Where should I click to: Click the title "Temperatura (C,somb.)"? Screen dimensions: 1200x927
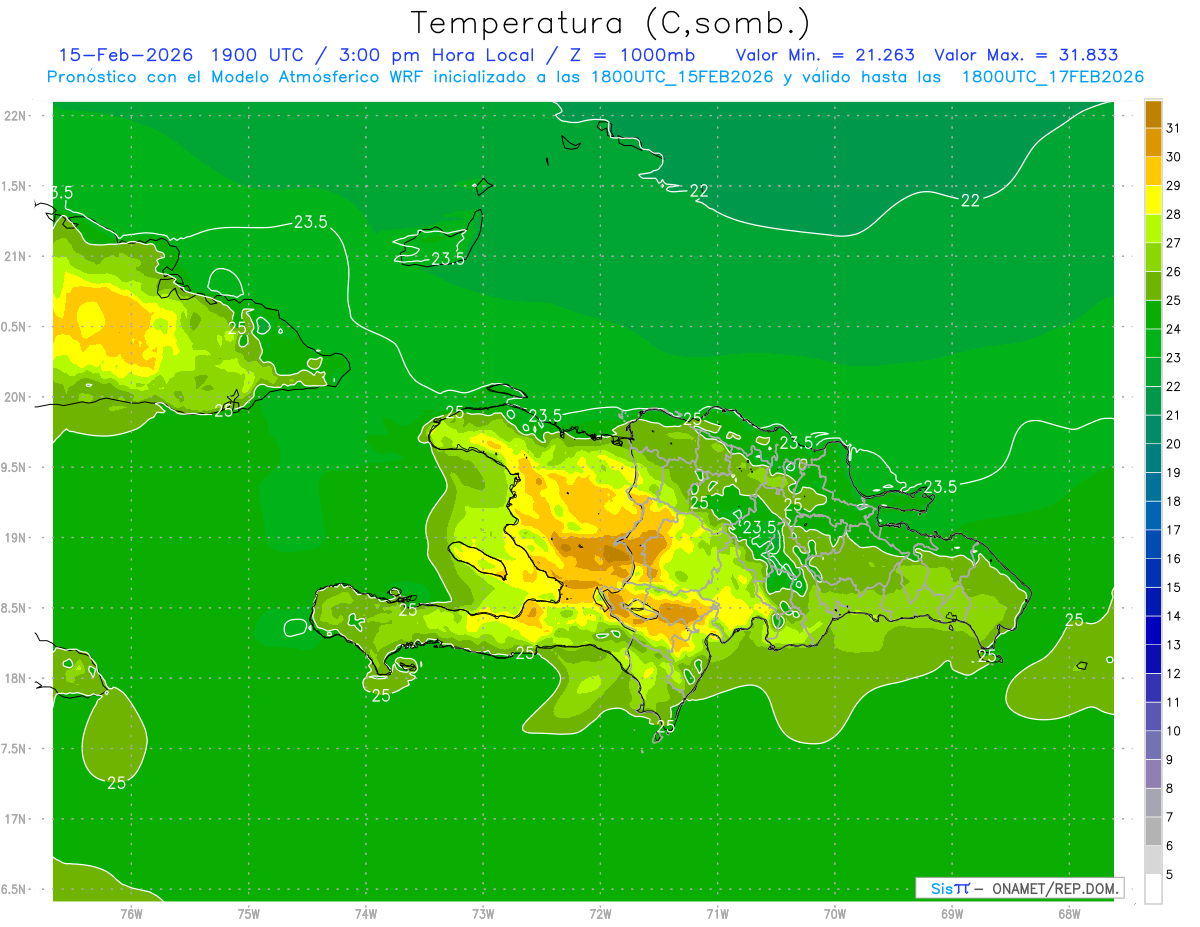pyautogui.click(x=611, y=22)
